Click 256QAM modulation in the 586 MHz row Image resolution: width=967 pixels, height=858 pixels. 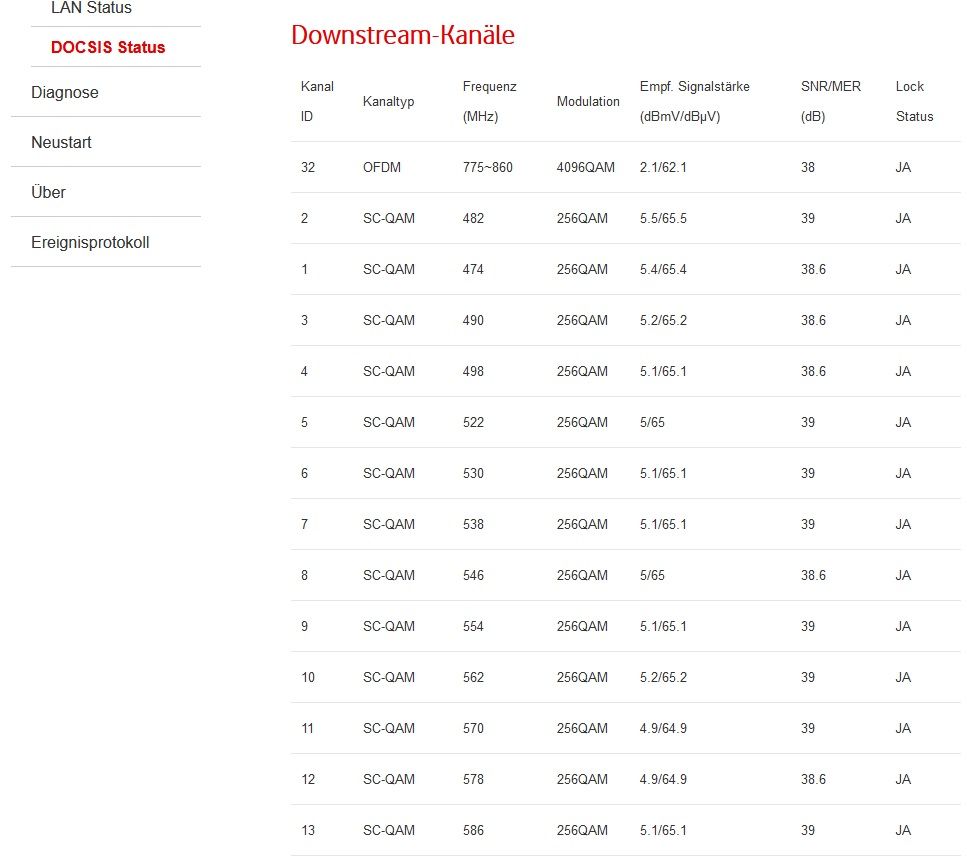(x=582, y=830)
